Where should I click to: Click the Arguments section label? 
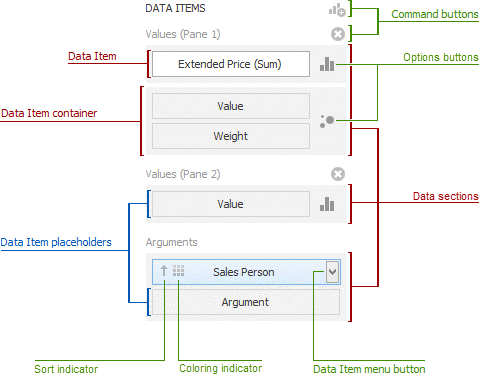click(171, 242)
